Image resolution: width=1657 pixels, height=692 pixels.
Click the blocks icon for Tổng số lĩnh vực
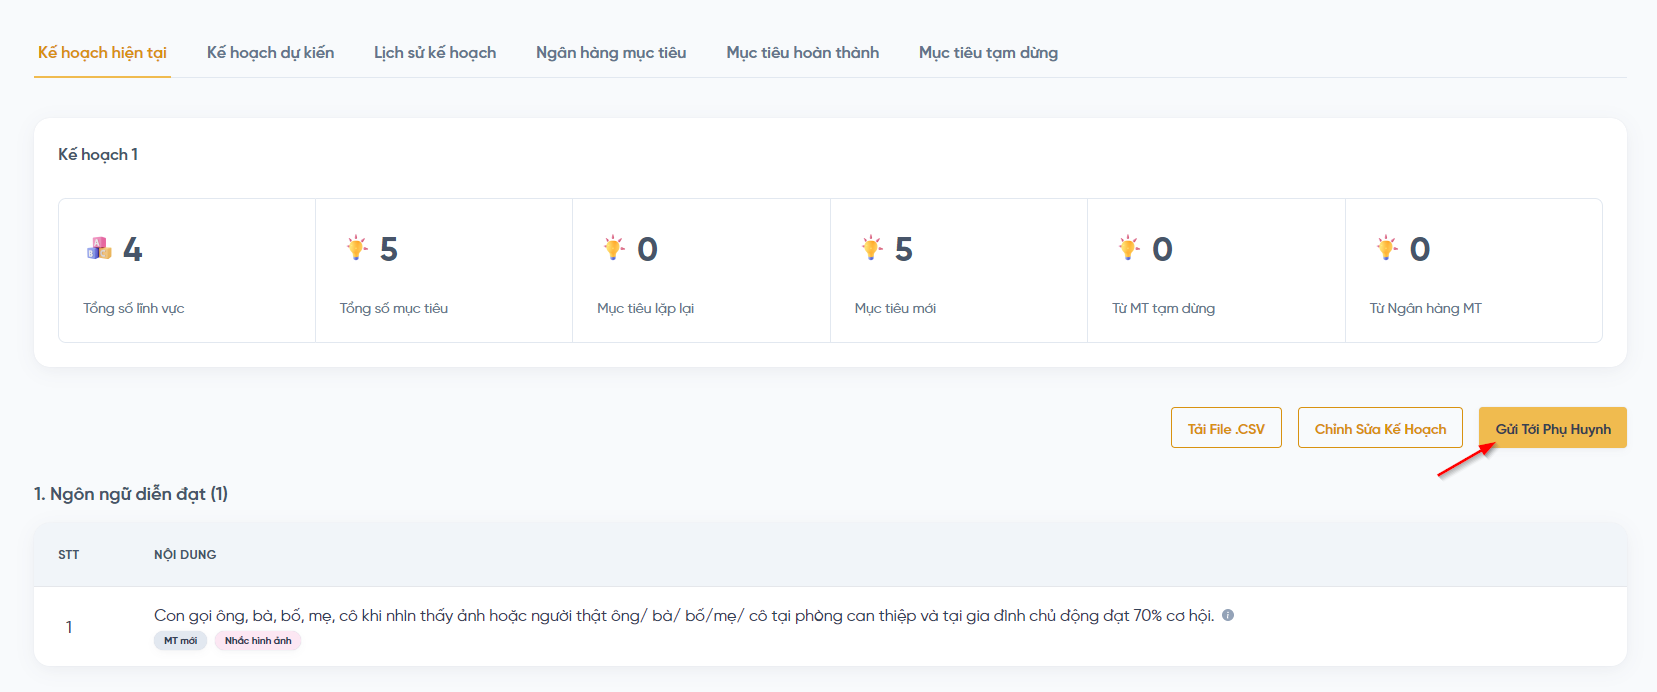99,248
